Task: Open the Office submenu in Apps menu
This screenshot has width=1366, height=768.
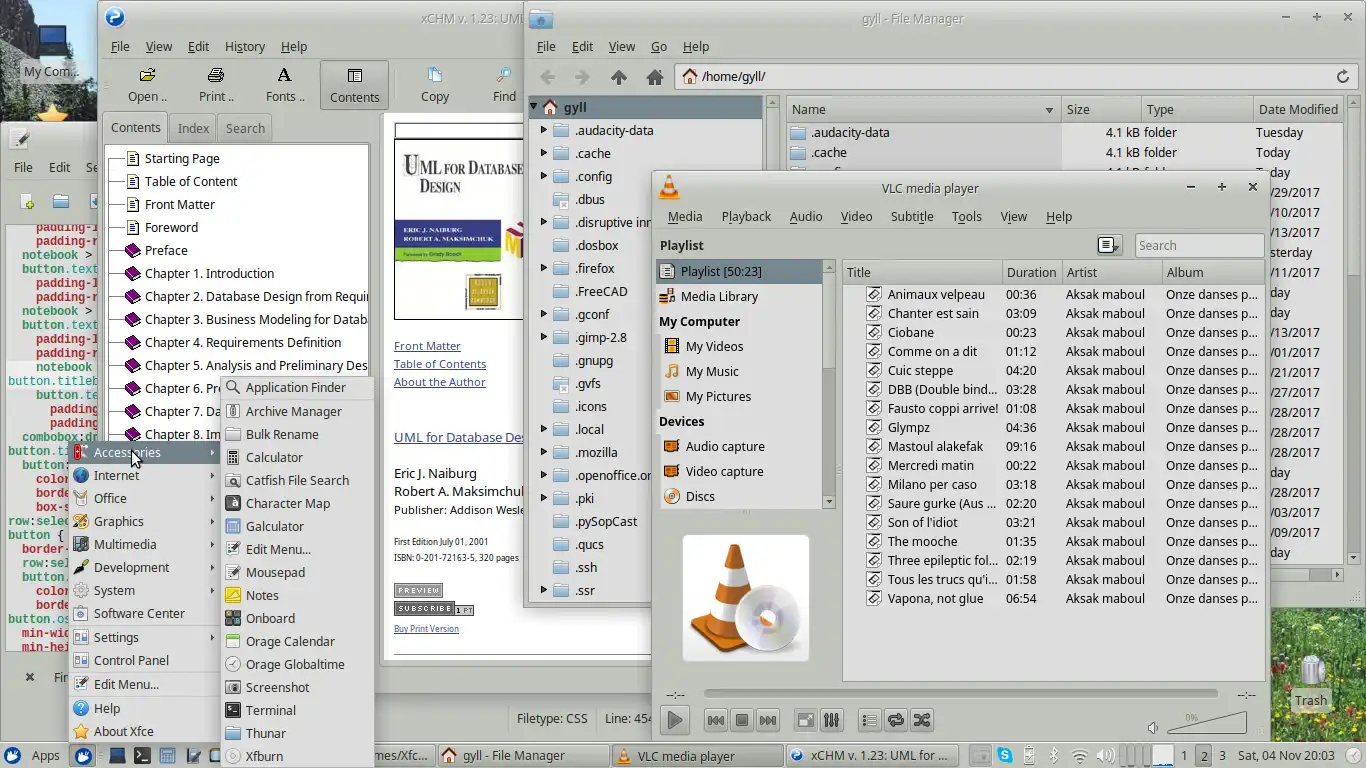Action: (145, 498)
